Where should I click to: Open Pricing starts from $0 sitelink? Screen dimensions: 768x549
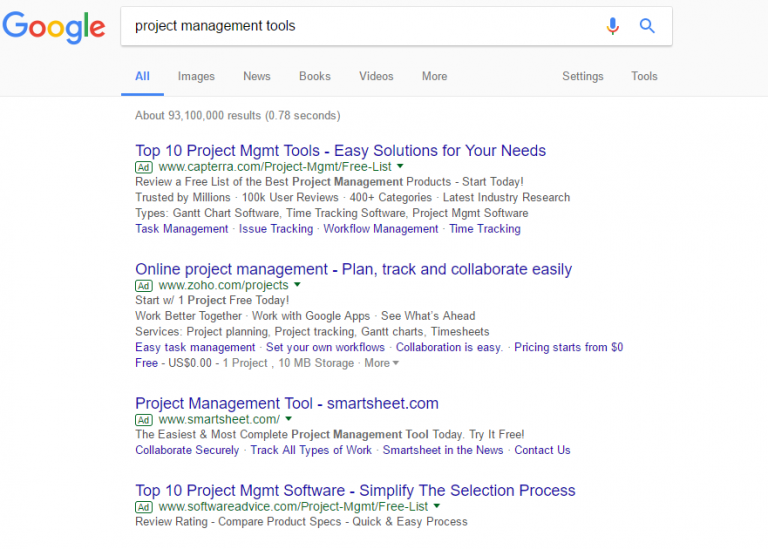pos(569,347)
